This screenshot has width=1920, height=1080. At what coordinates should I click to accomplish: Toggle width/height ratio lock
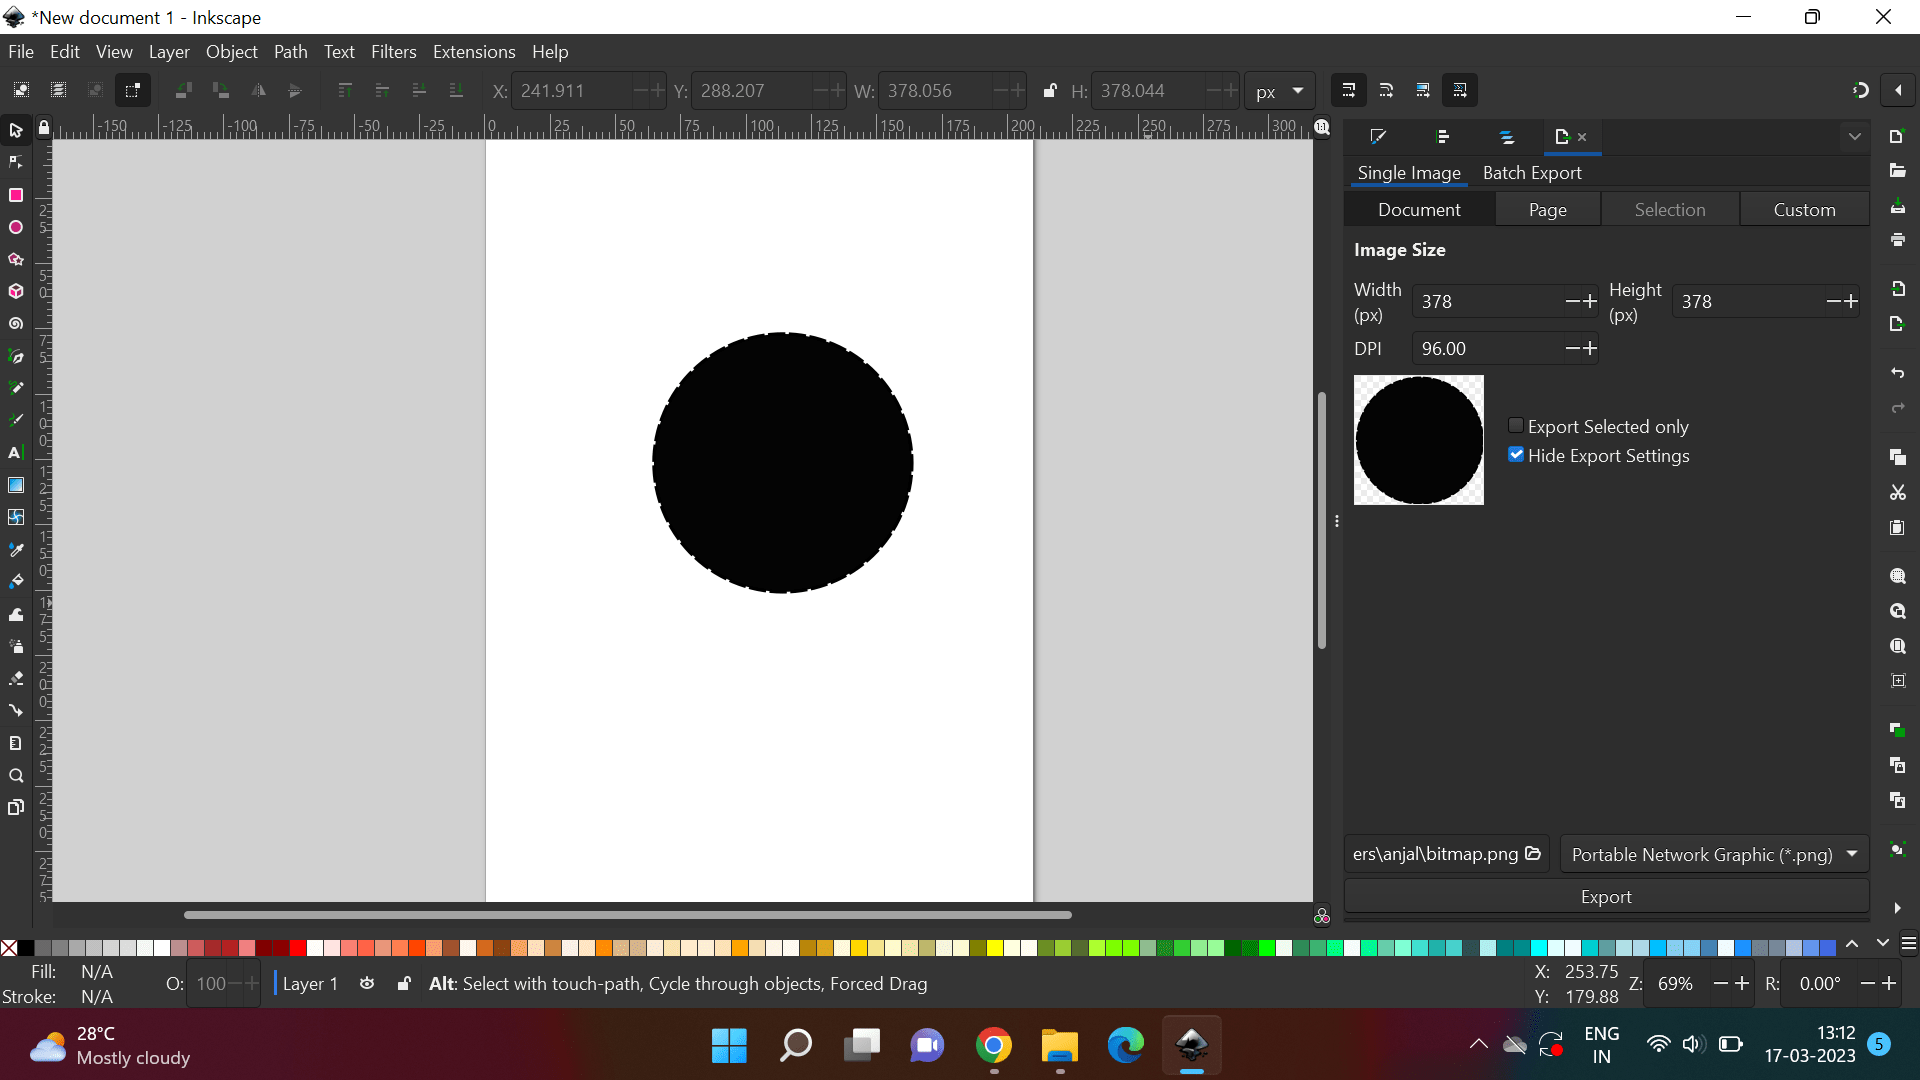1049,90
